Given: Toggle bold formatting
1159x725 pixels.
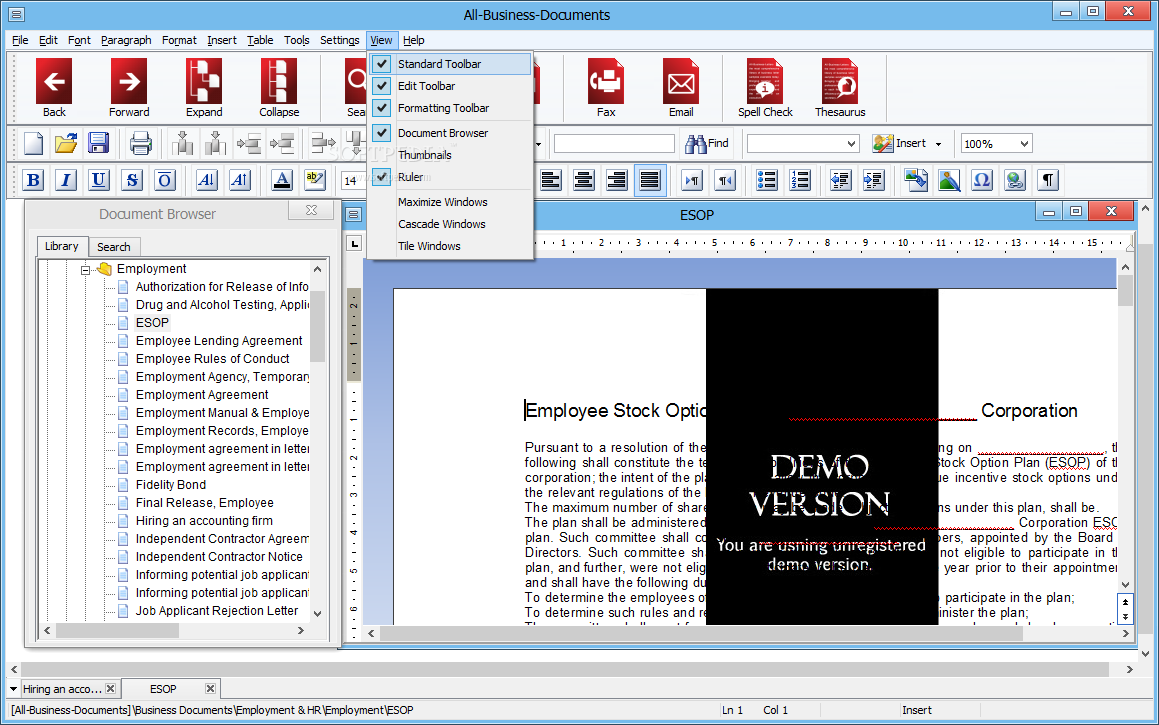Looking at the screenshot, I should click(33, 180).
